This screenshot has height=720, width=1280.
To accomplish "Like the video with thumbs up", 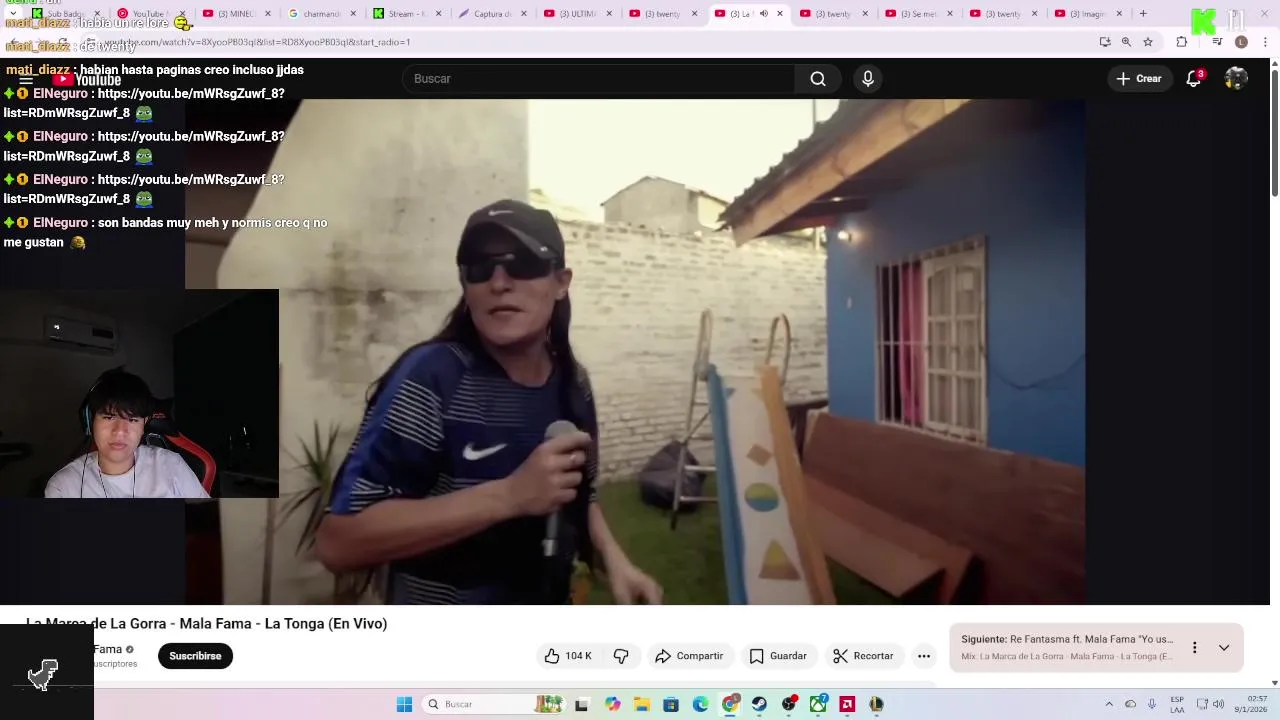I will [567, 656].
